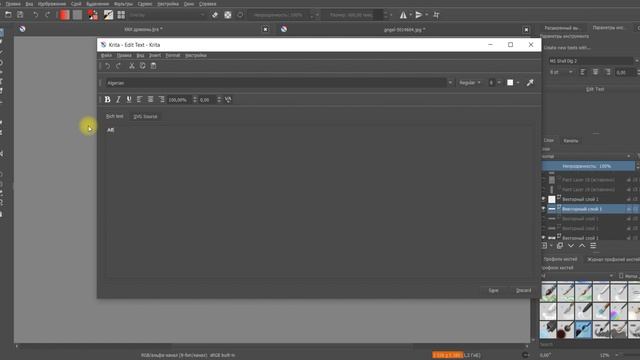Open Format menu in Edit Text dialog
Image resolution: width=640 pixels, height=360 pixels.
pos(173,55)
